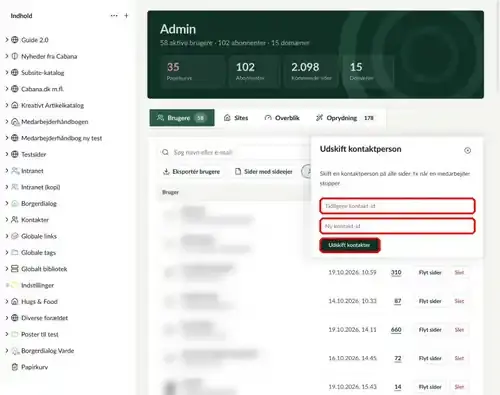
Task: Expand the Intranet (kopi) tree node
Action: coord(7,187)
